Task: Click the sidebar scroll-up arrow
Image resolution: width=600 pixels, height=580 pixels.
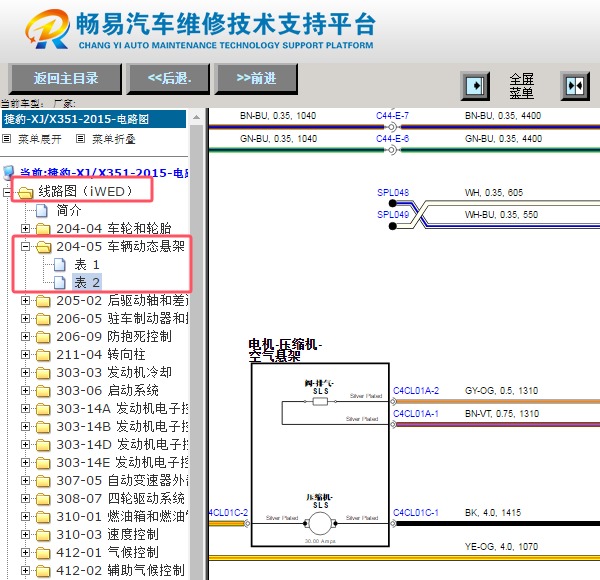Action: (196, 117)
